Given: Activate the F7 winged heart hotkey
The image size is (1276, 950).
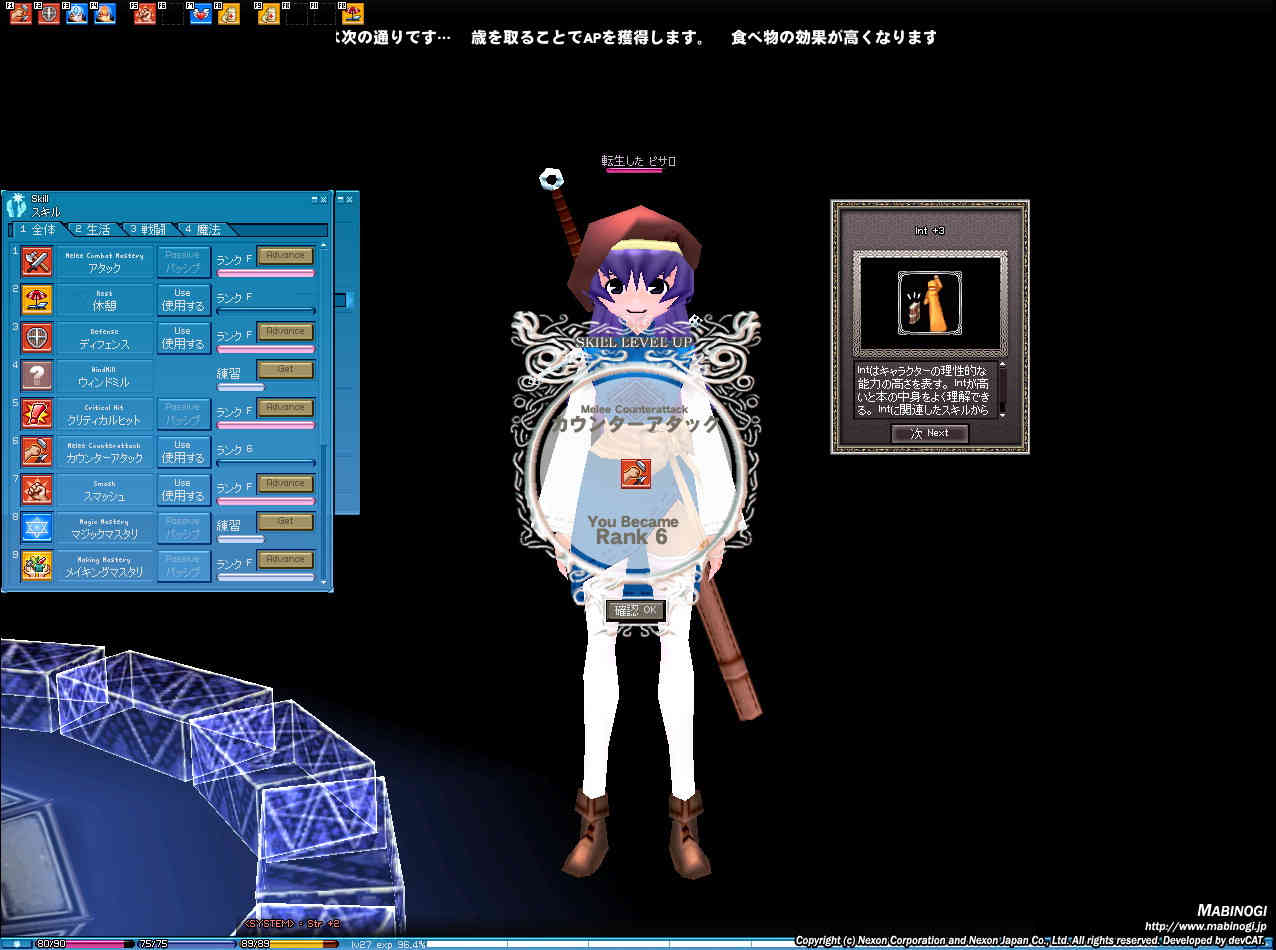Looking at the screenshot, I should click(x=200, y=14).
